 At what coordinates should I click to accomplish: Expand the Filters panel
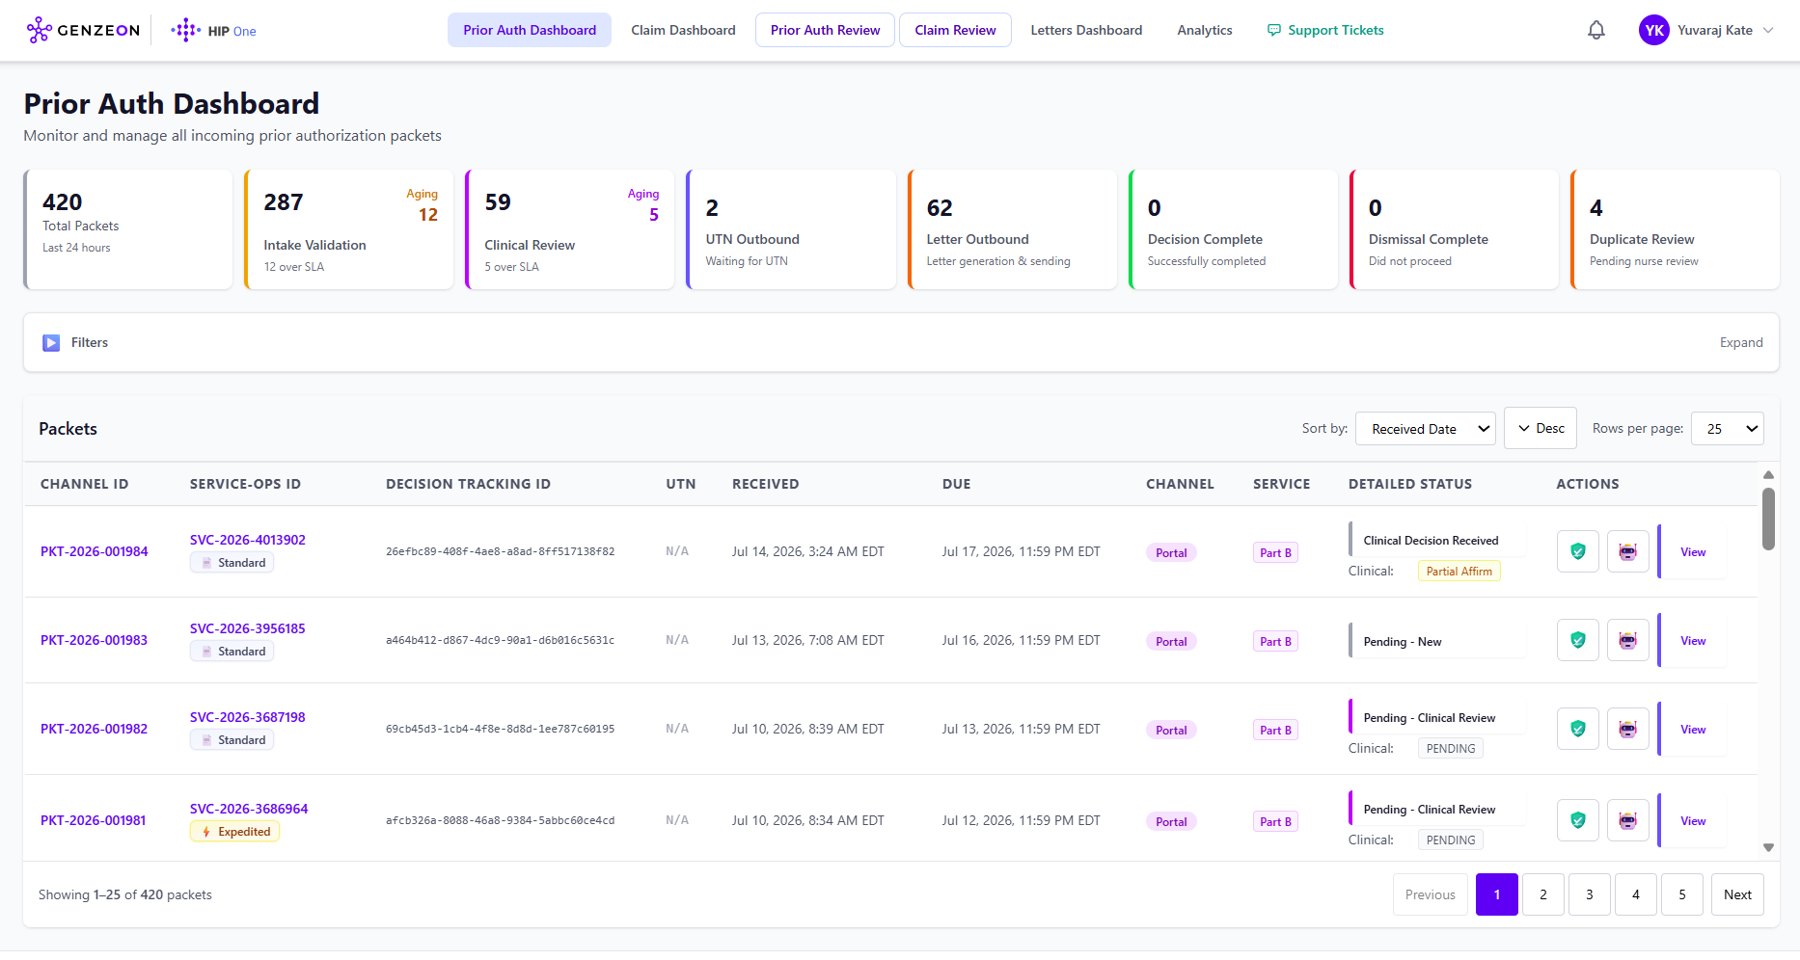pyautogui.click(x=1741, y=342)
